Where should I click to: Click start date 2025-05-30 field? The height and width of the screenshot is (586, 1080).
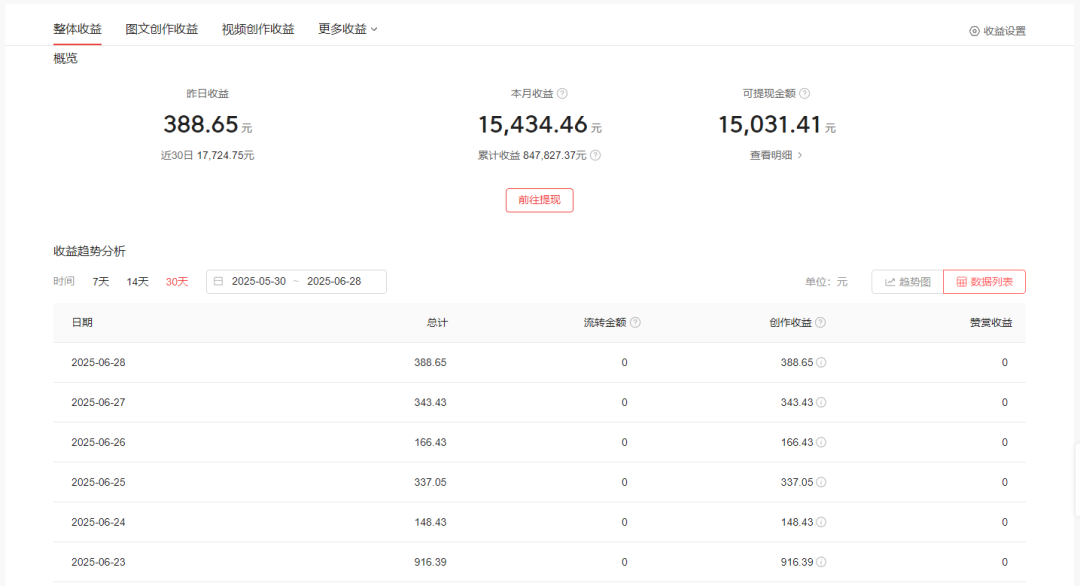coord(258,282)
